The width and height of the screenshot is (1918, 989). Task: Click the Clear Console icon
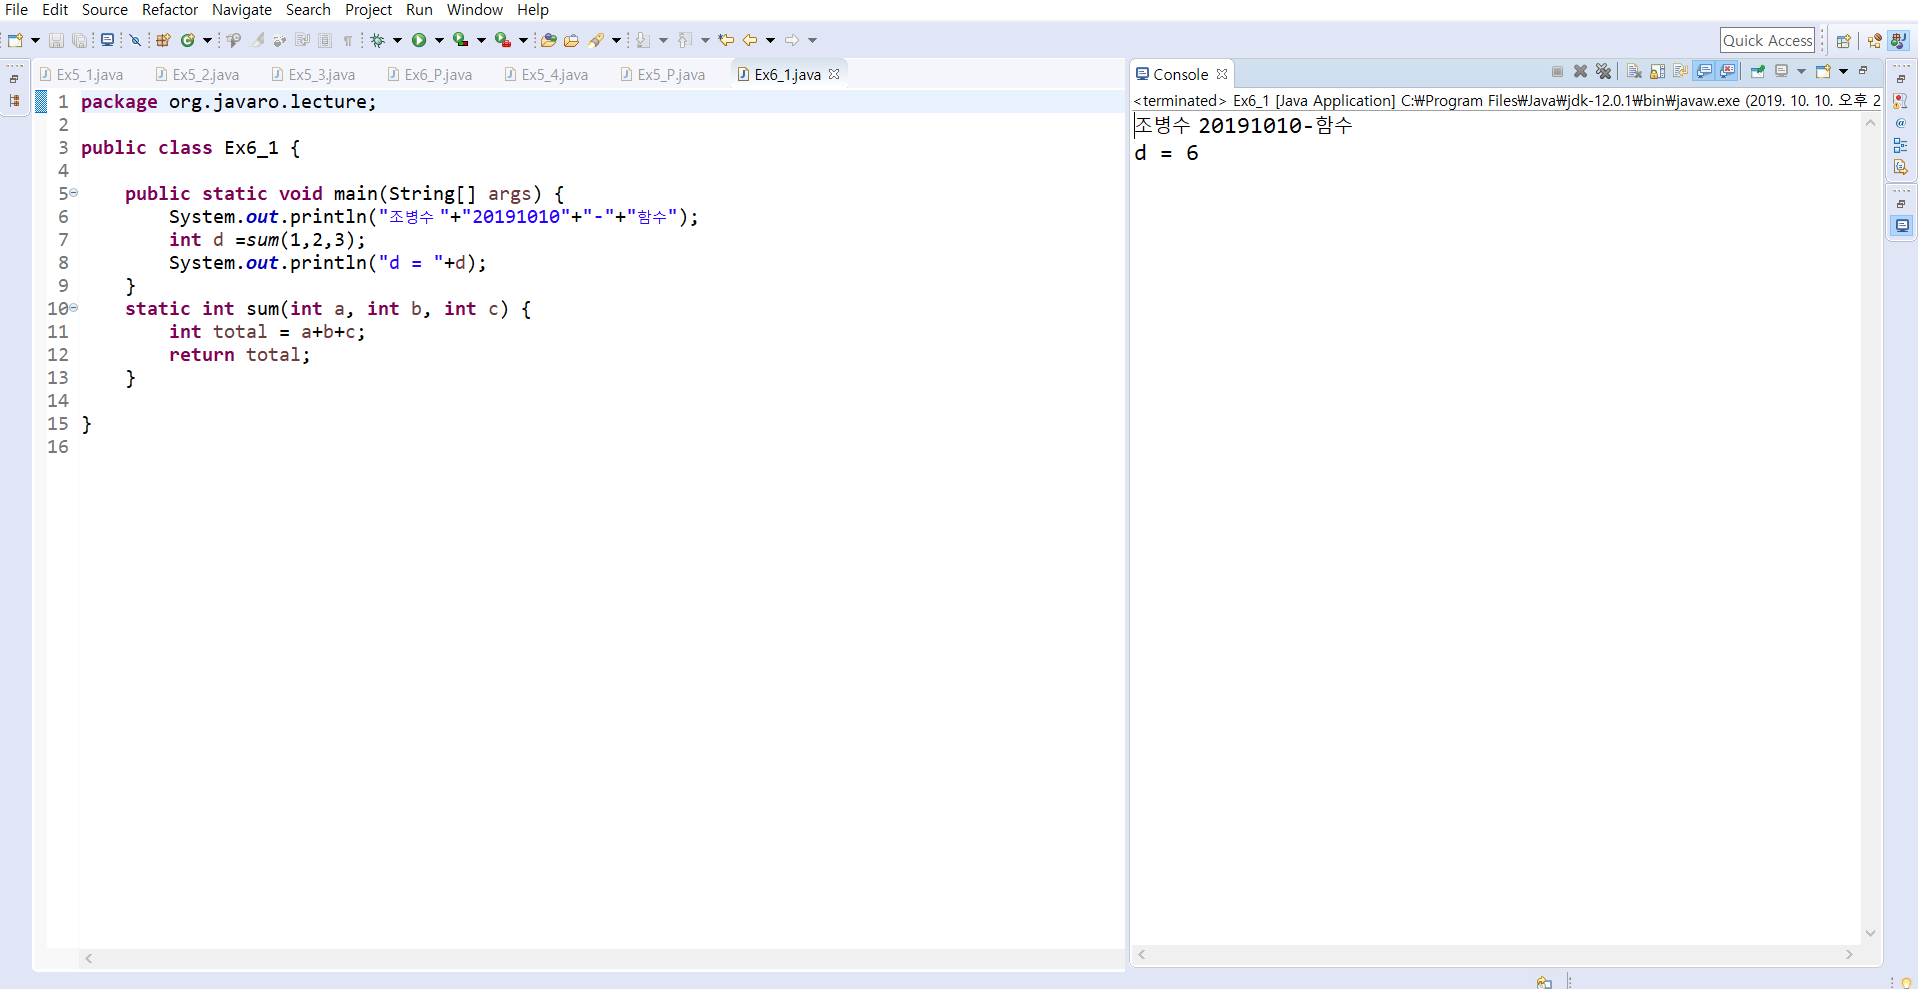point(1634,71)
